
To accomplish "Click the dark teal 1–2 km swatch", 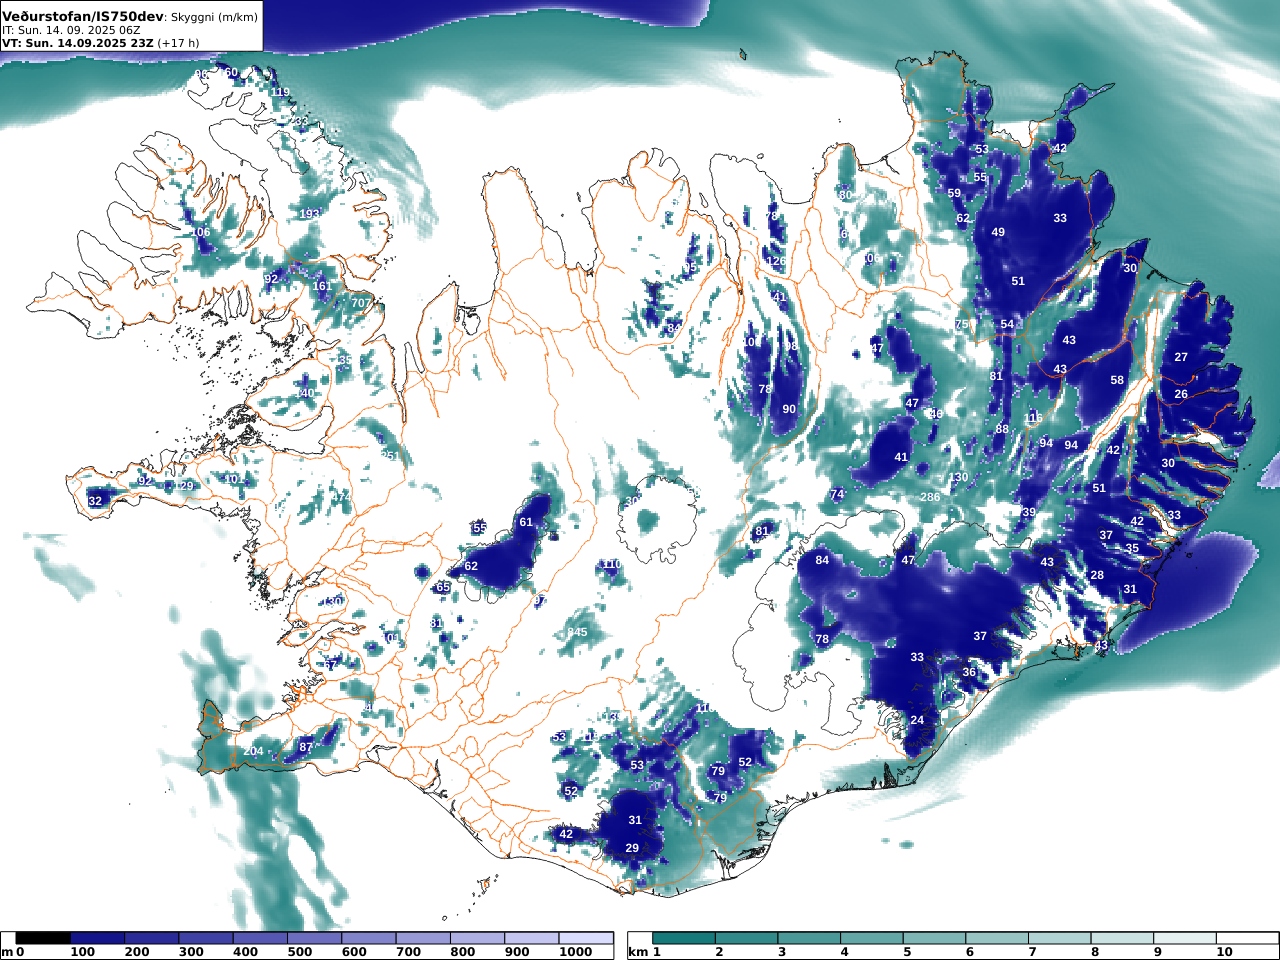I will [684, 938].
